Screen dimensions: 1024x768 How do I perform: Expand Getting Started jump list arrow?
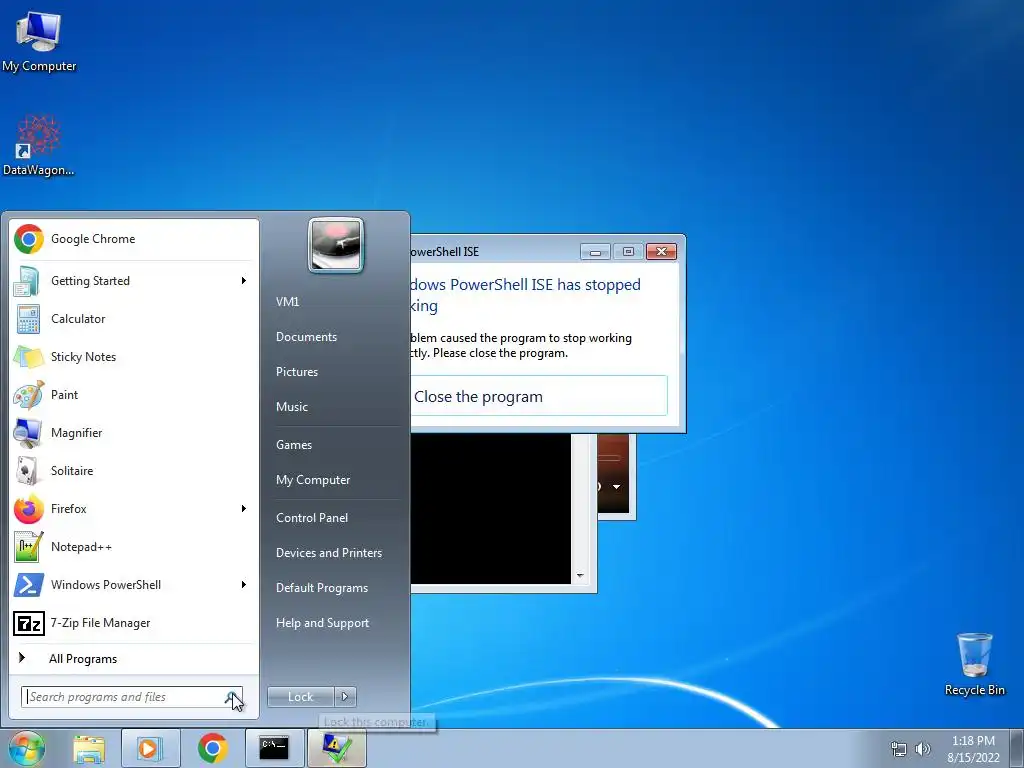[x=244, y=281]
